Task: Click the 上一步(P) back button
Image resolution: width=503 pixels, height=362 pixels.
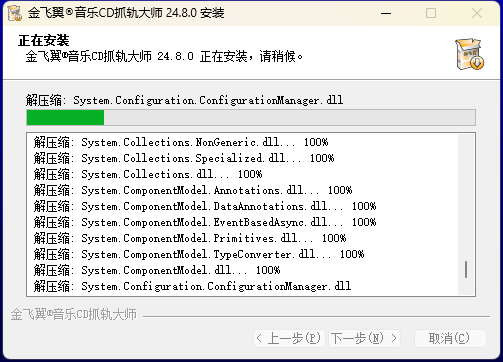Action: pos(289,338)
